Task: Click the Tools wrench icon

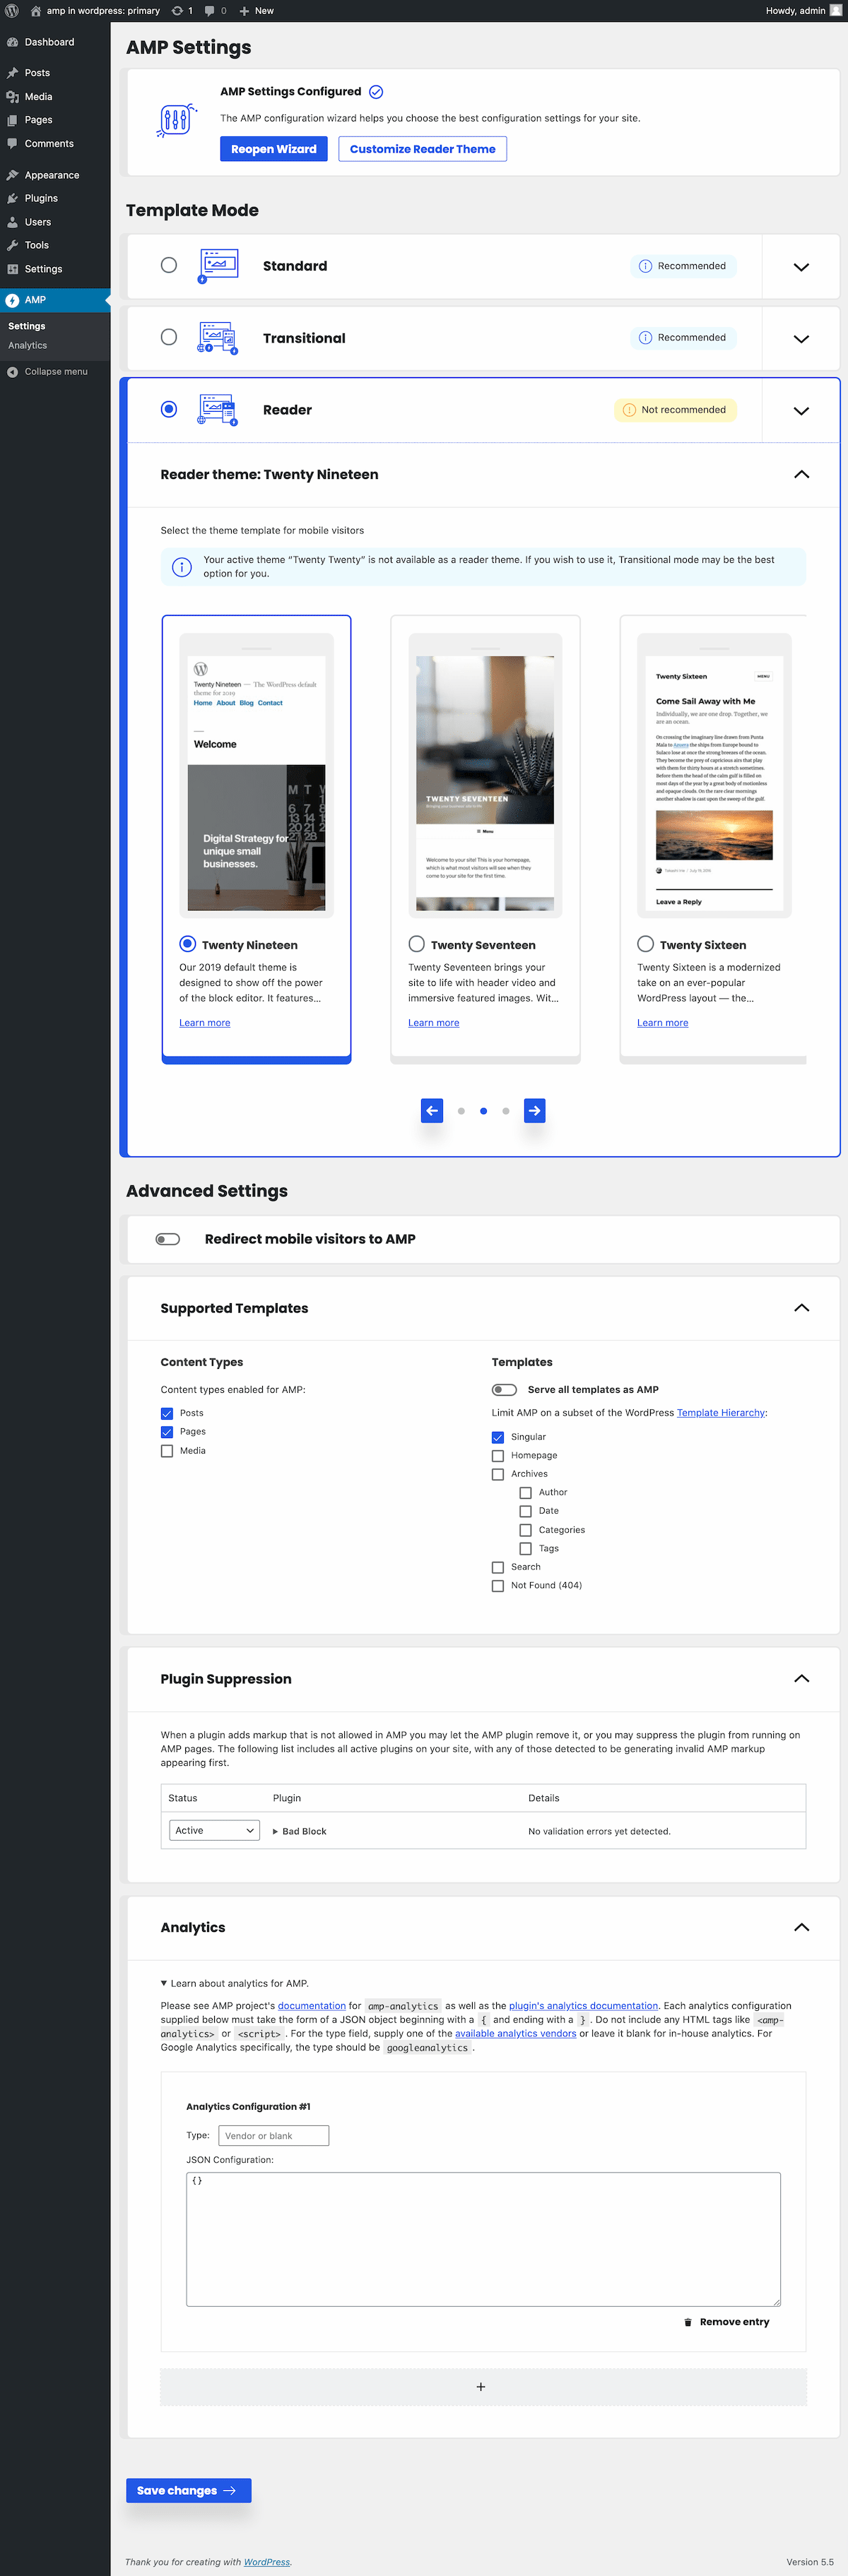Action: pos(12,245)
